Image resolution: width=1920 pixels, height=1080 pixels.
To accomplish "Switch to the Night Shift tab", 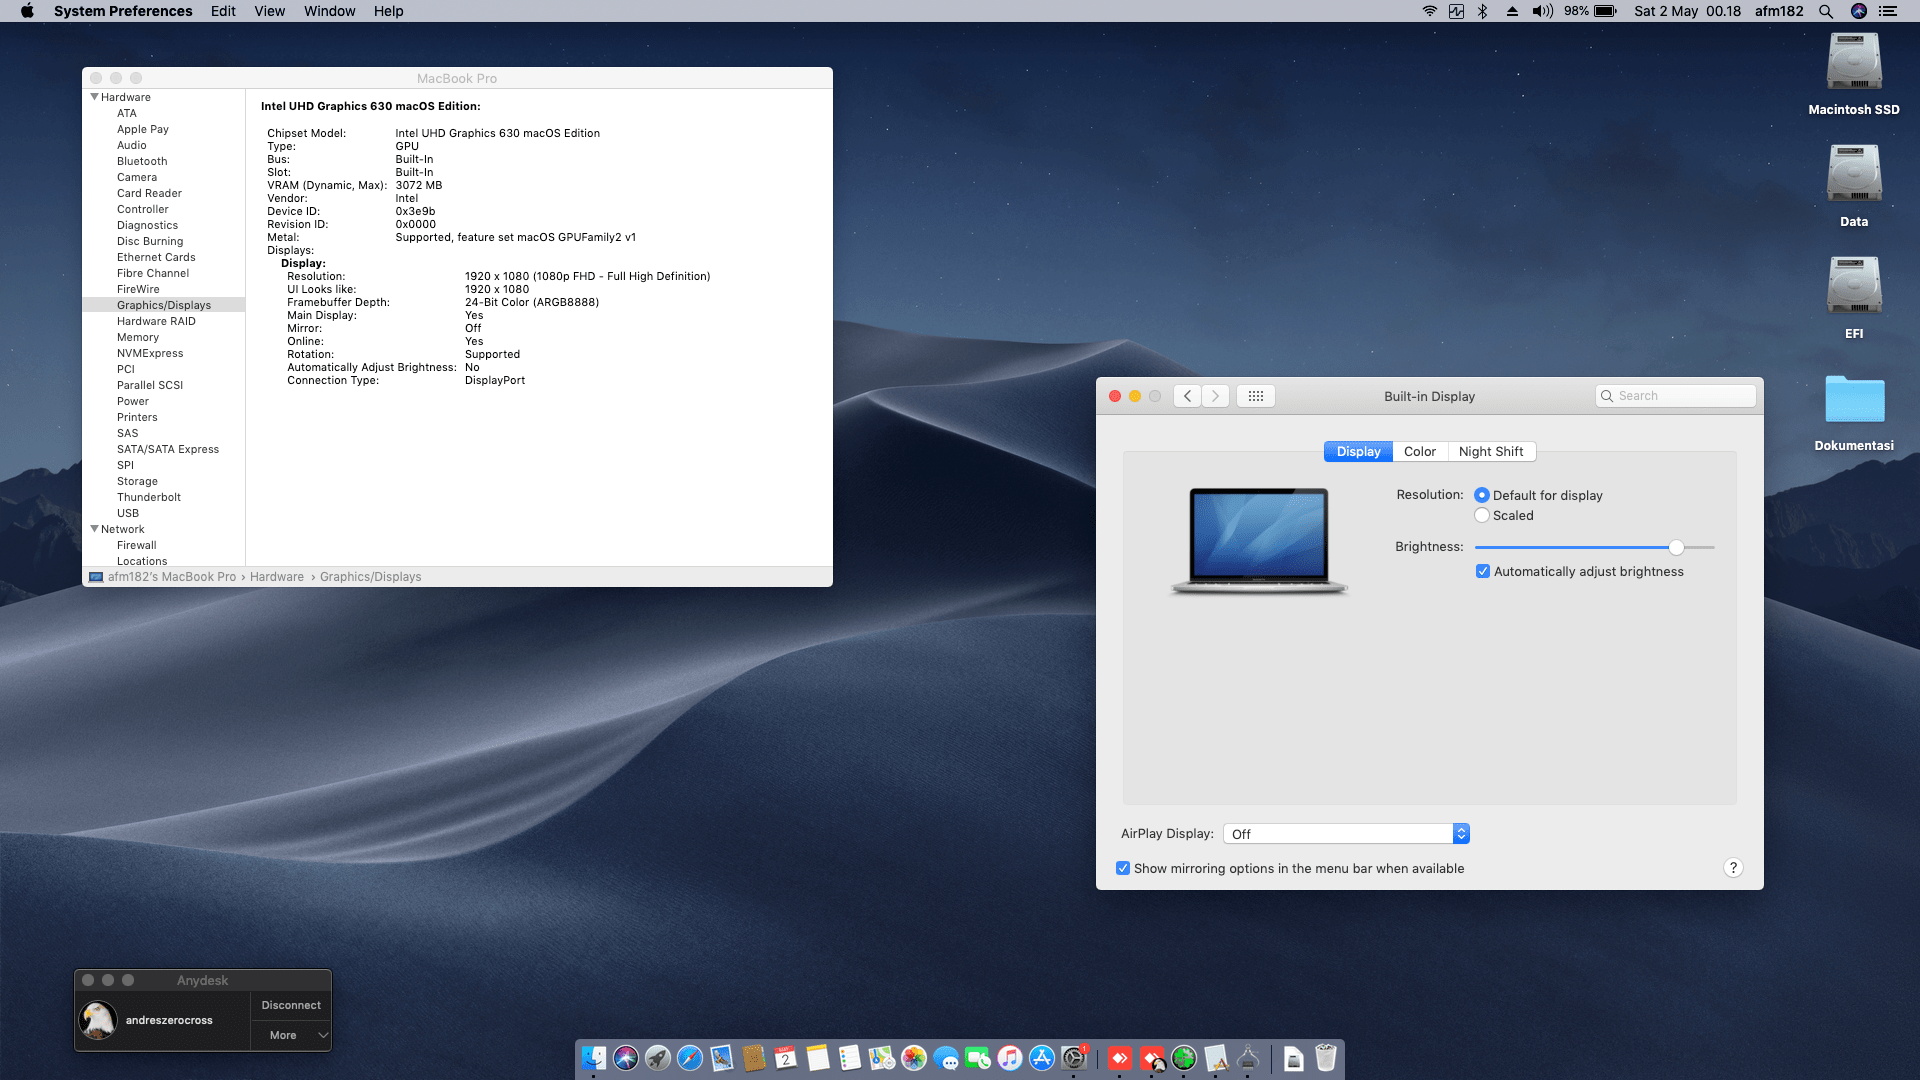I will 1491,451.
